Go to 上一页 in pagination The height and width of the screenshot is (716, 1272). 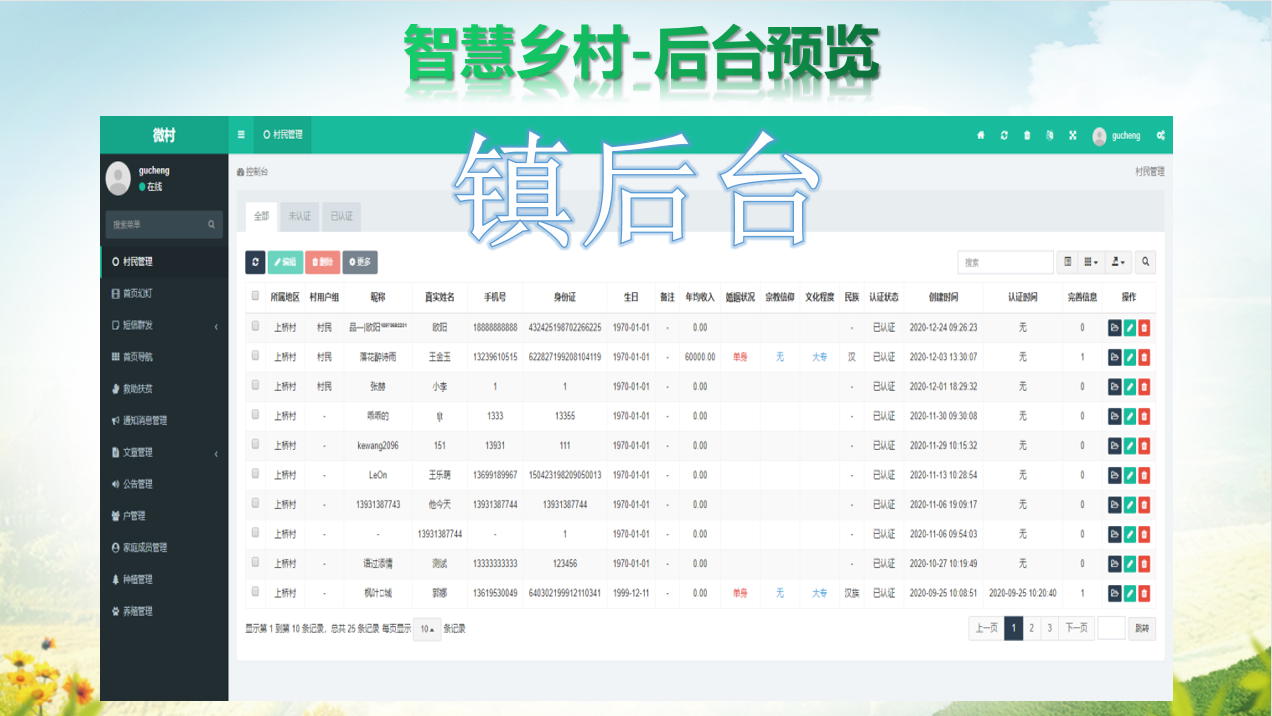[986, 628]
